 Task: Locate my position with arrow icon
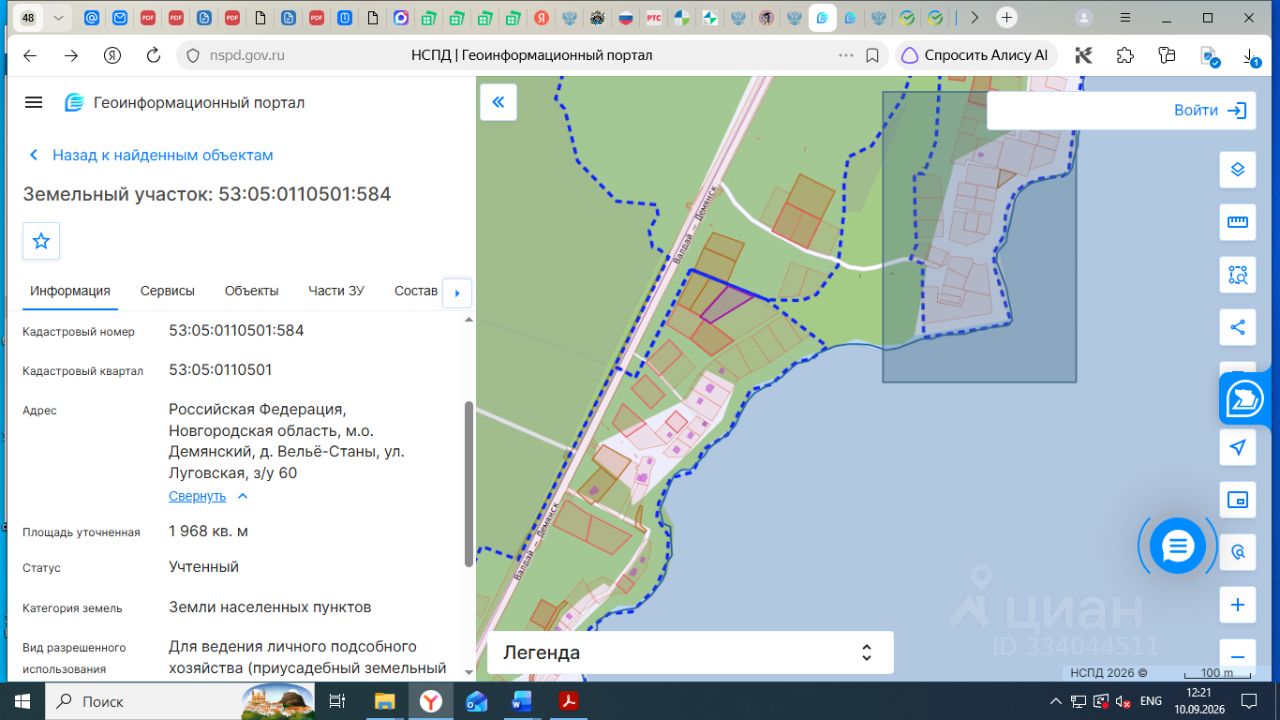click(x=1237, y=447)
